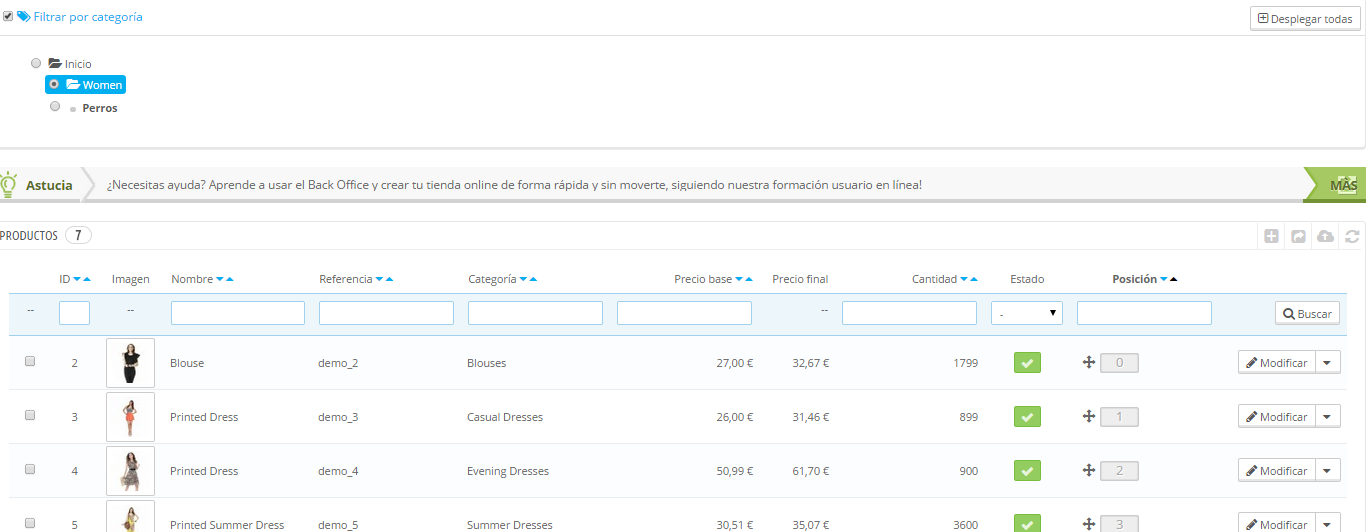
Task: Click the Desplegar todas button
Action: 1305,19
